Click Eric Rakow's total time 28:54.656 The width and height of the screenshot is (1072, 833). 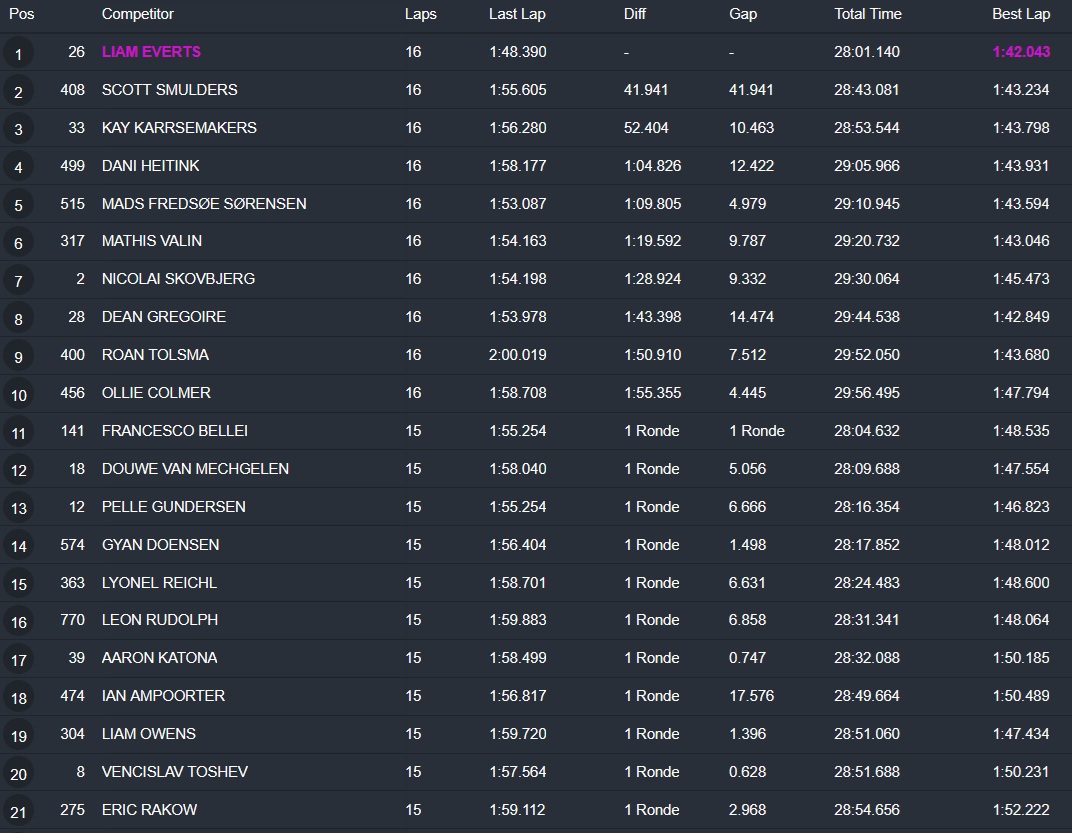click(x=866, y=810)
